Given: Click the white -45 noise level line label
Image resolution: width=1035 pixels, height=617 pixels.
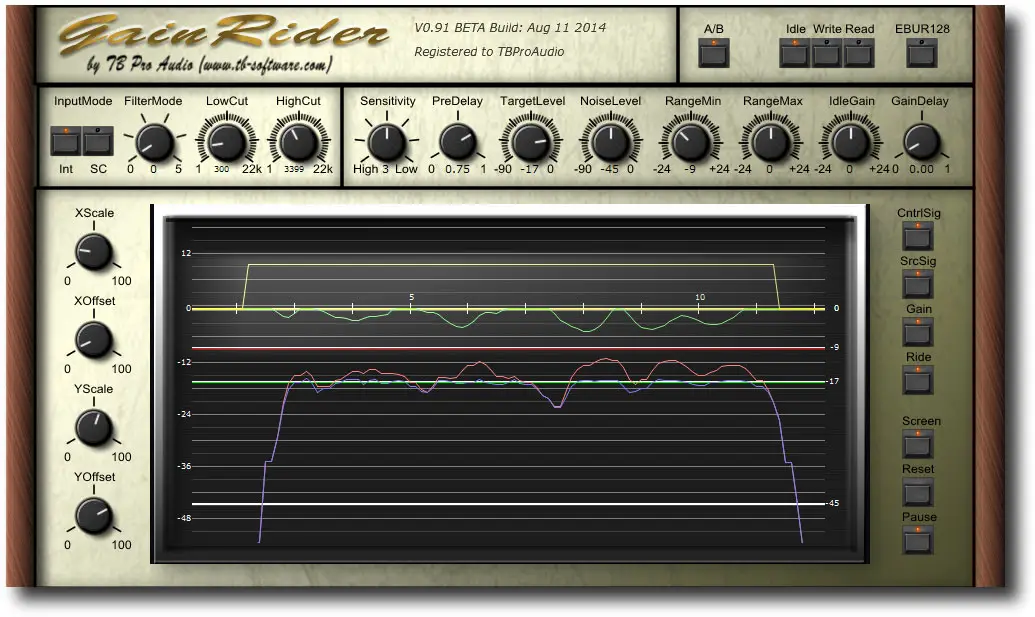Looking at the screenshot, I should tap(834, 503).
